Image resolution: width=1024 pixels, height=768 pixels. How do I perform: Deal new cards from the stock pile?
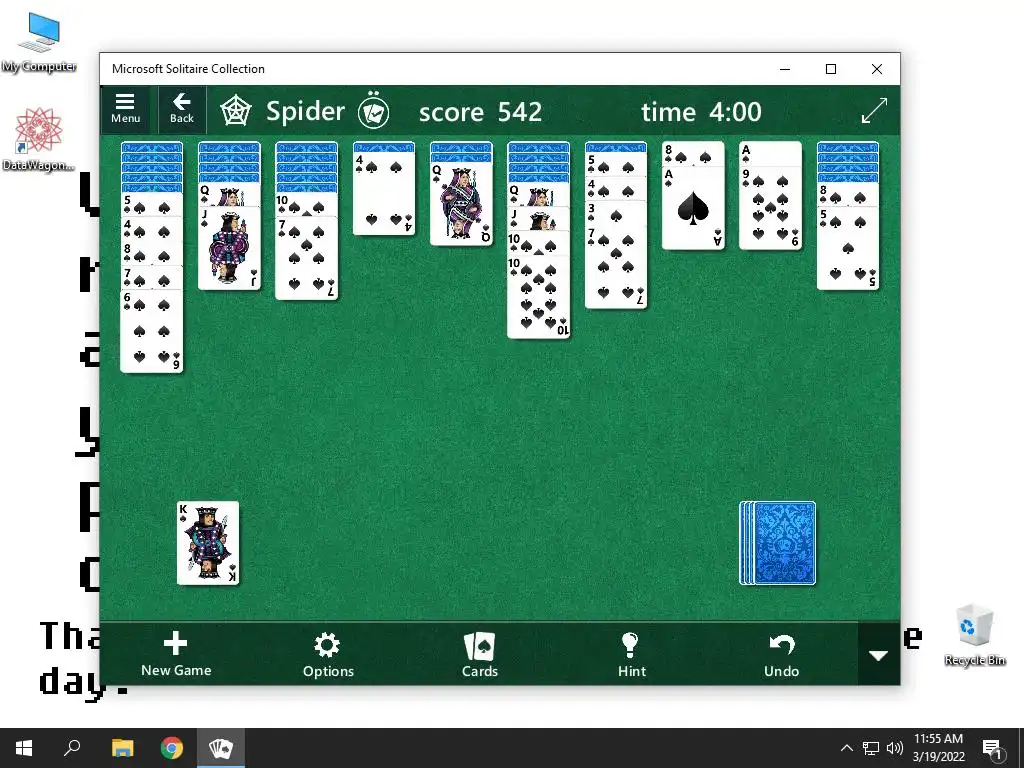click(x=778, y=543)
